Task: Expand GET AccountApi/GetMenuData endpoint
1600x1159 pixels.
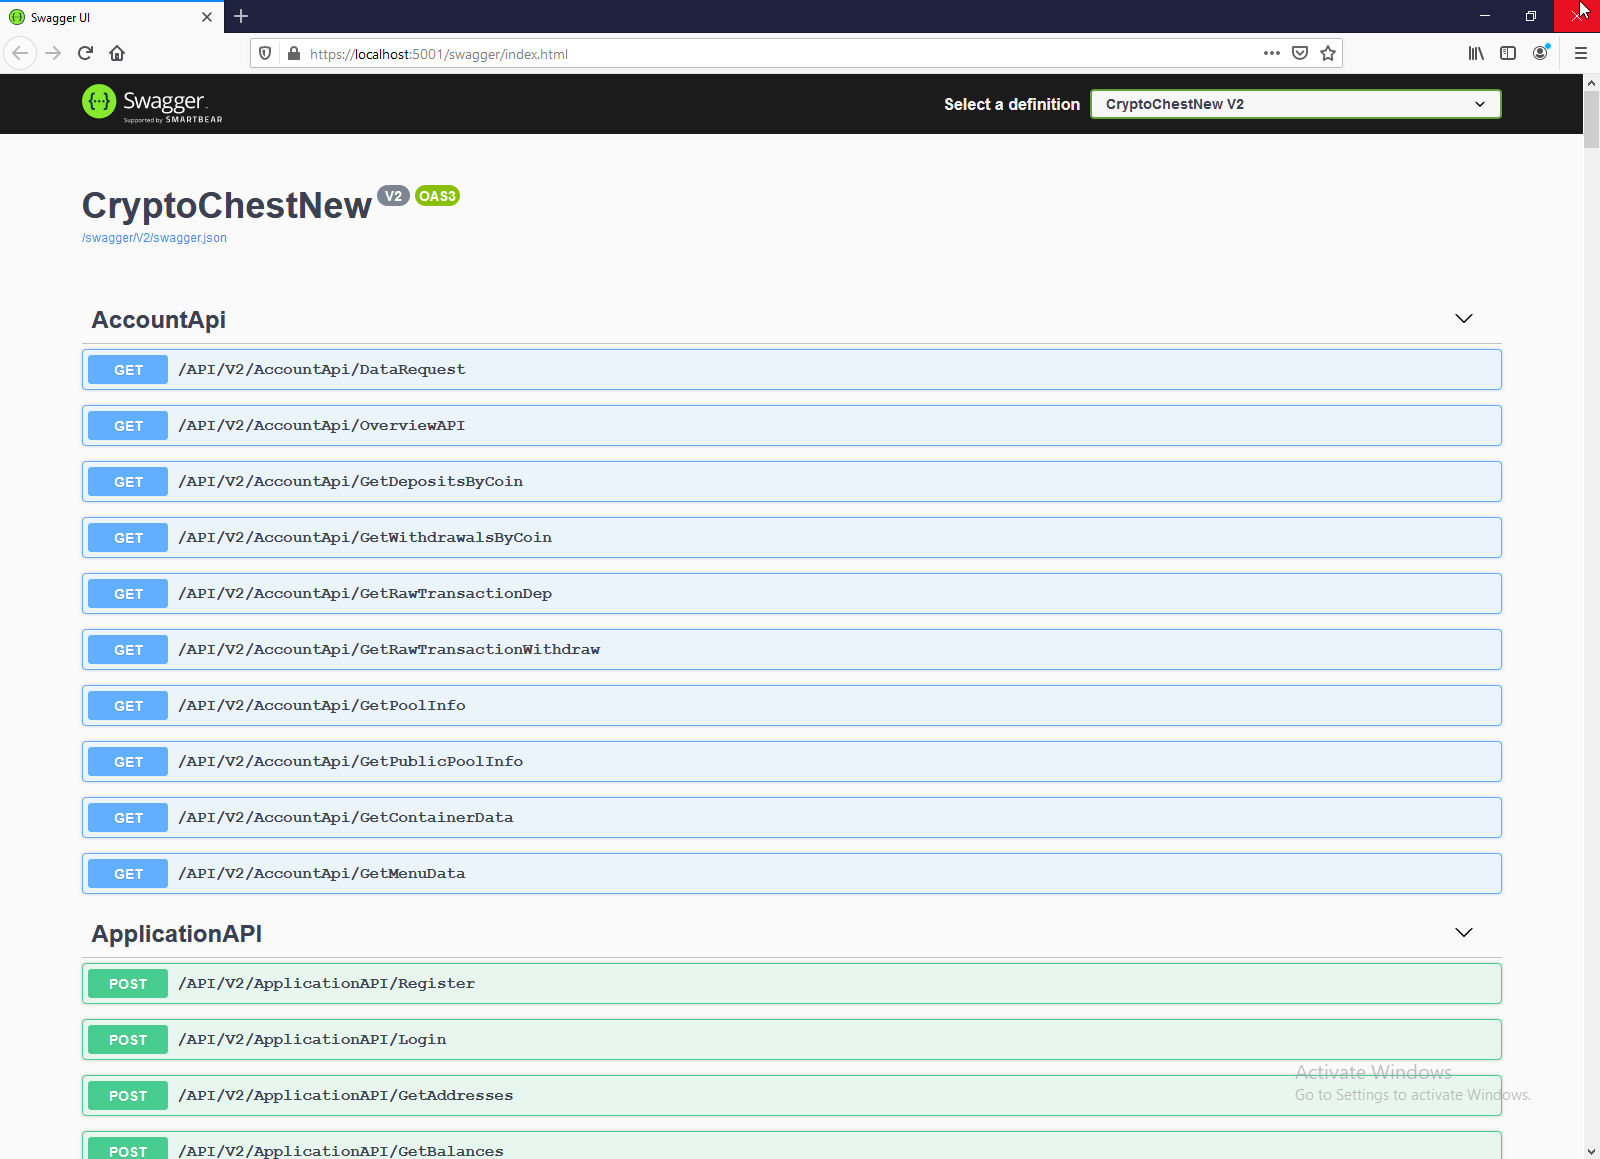Action: pos(792,874)
